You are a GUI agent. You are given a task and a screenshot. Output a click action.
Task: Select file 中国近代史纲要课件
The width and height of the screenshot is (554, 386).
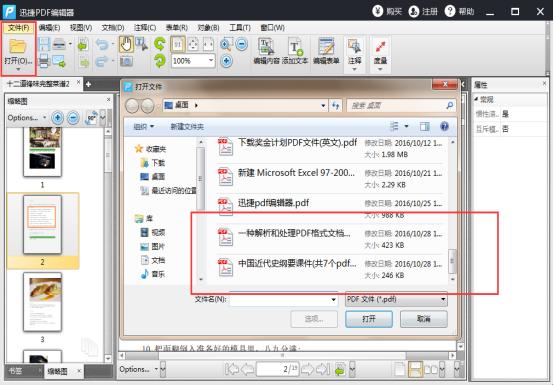(x=330, y=268)
